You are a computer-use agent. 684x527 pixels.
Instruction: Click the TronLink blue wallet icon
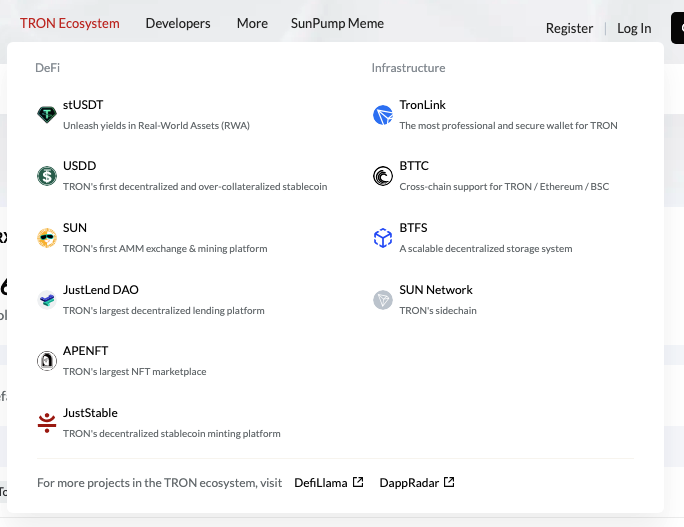click(383, 115)
